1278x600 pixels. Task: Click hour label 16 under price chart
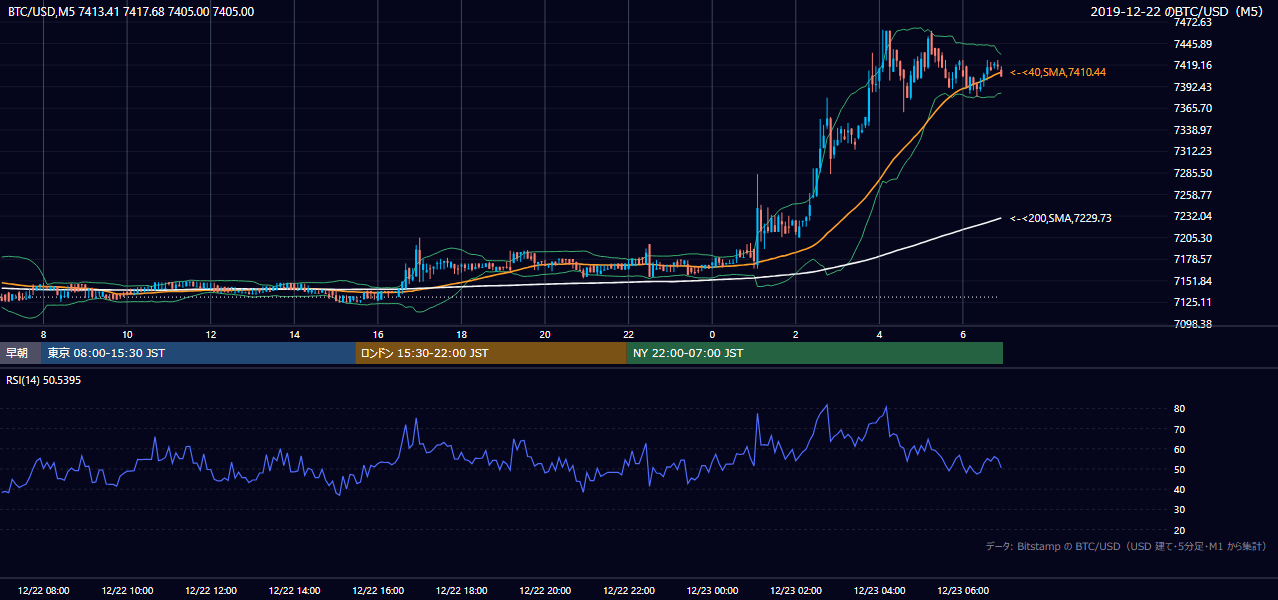pos(378,334)
